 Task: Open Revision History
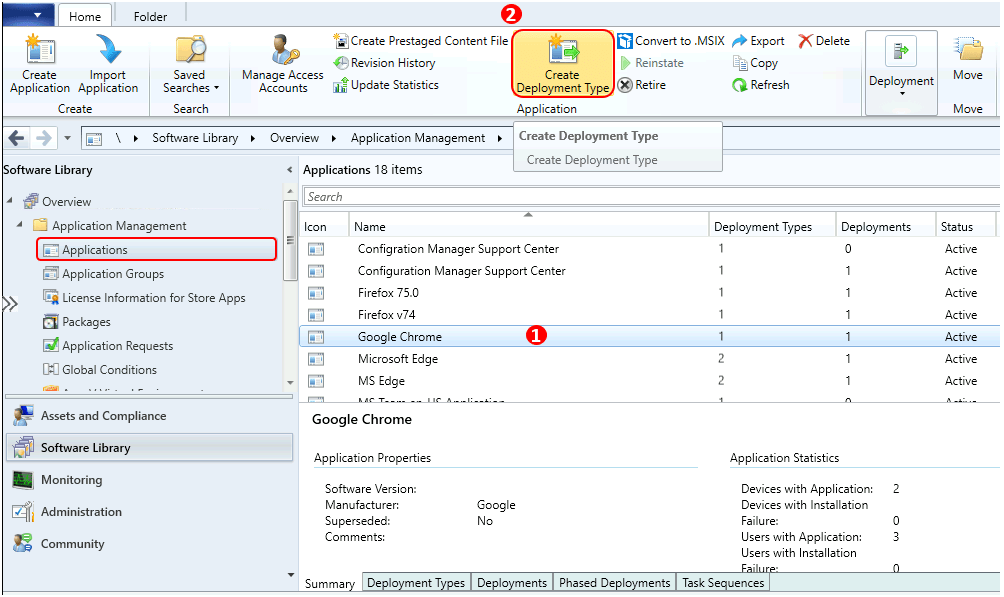click(340, 62)
